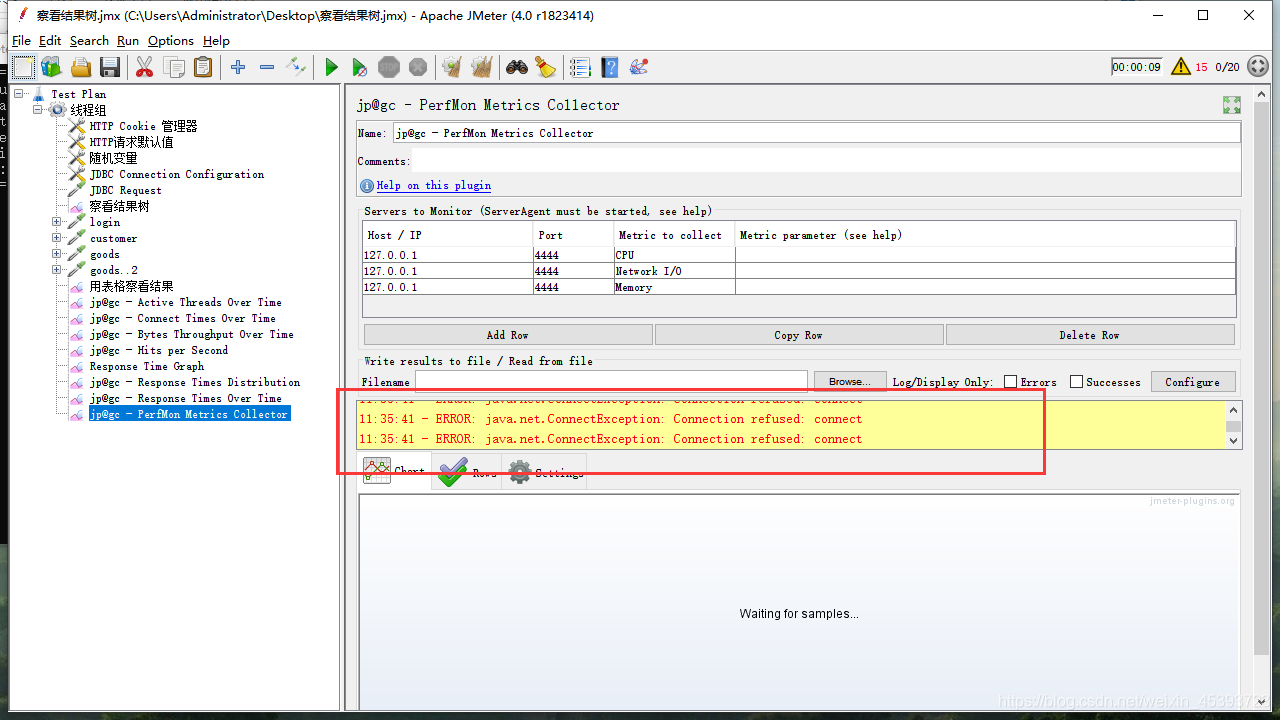
Task: Switch to the Rows tab
Action: 467,471
